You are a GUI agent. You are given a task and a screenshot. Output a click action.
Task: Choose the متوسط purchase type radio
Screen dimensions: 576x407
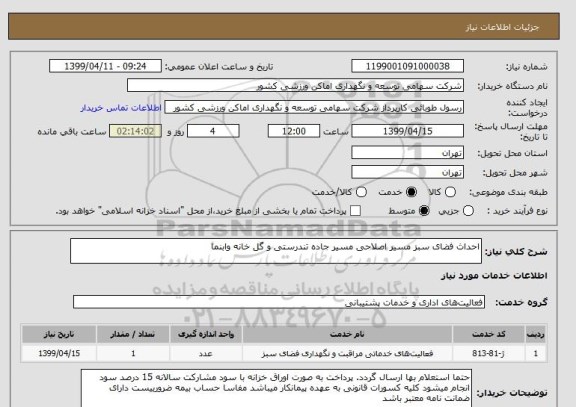(424, 211)
